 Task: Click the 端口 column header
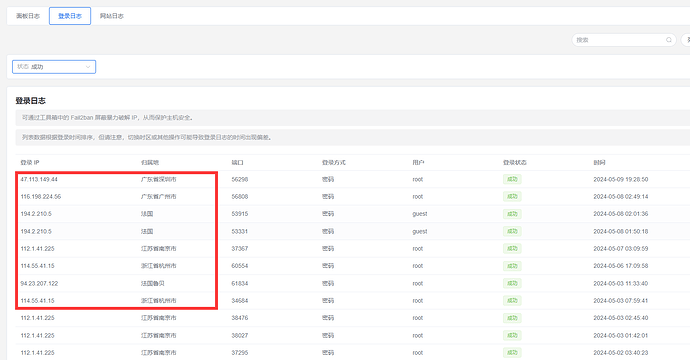tap(237, 162)
